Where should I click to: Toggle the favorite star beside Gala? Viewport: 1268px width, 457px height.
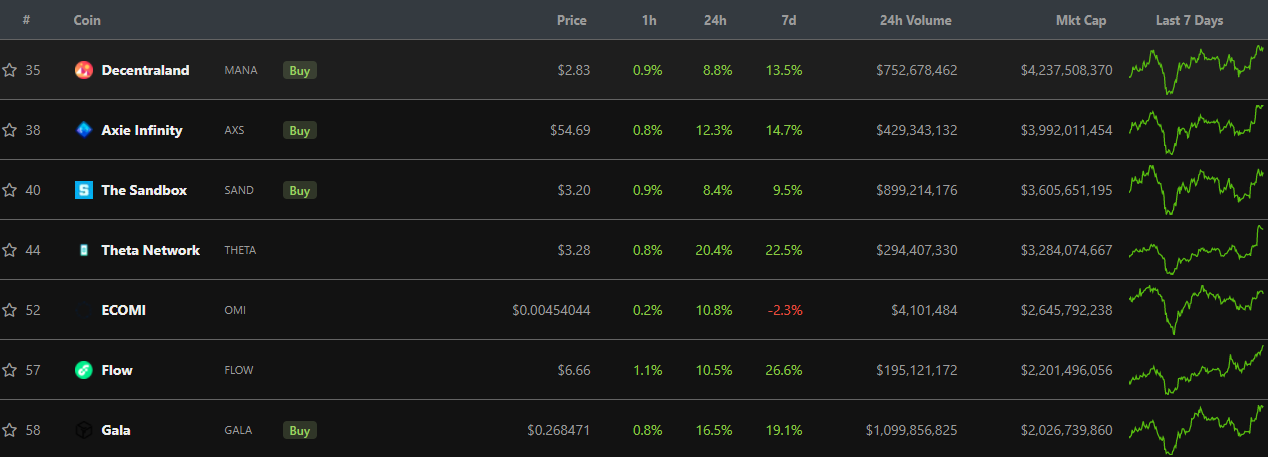(10, 430)
